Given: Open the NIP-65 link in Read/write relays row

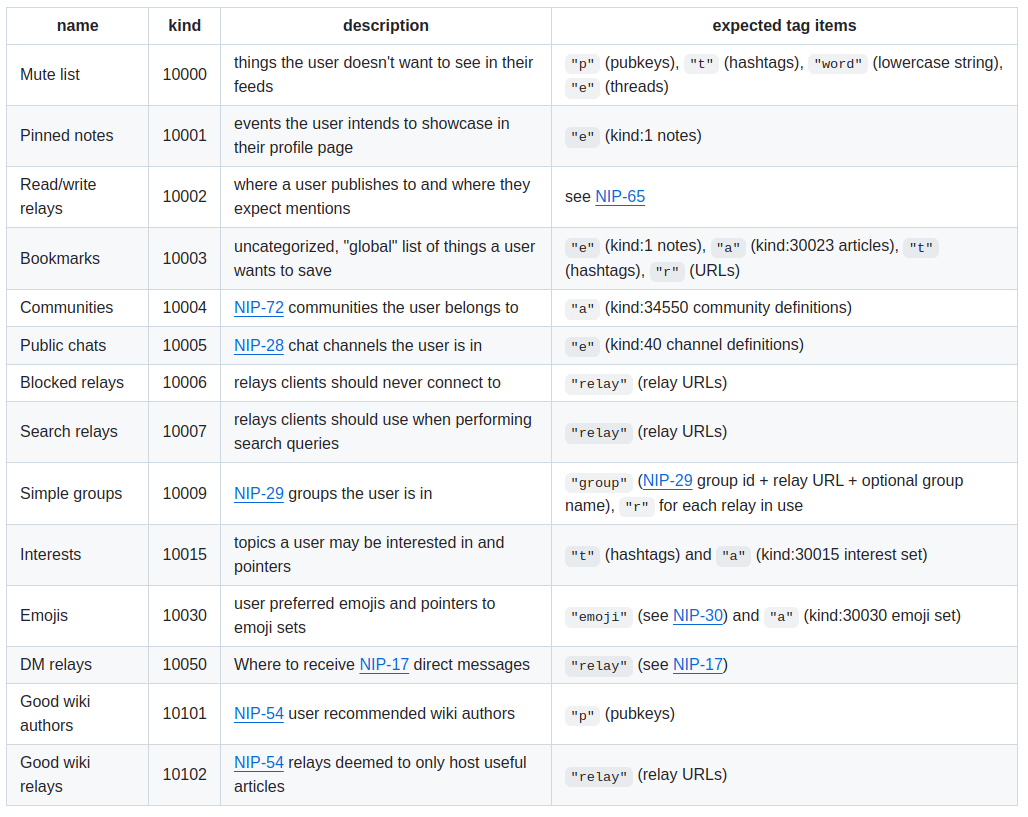Looking at the screenshot, I should (620, 196).
